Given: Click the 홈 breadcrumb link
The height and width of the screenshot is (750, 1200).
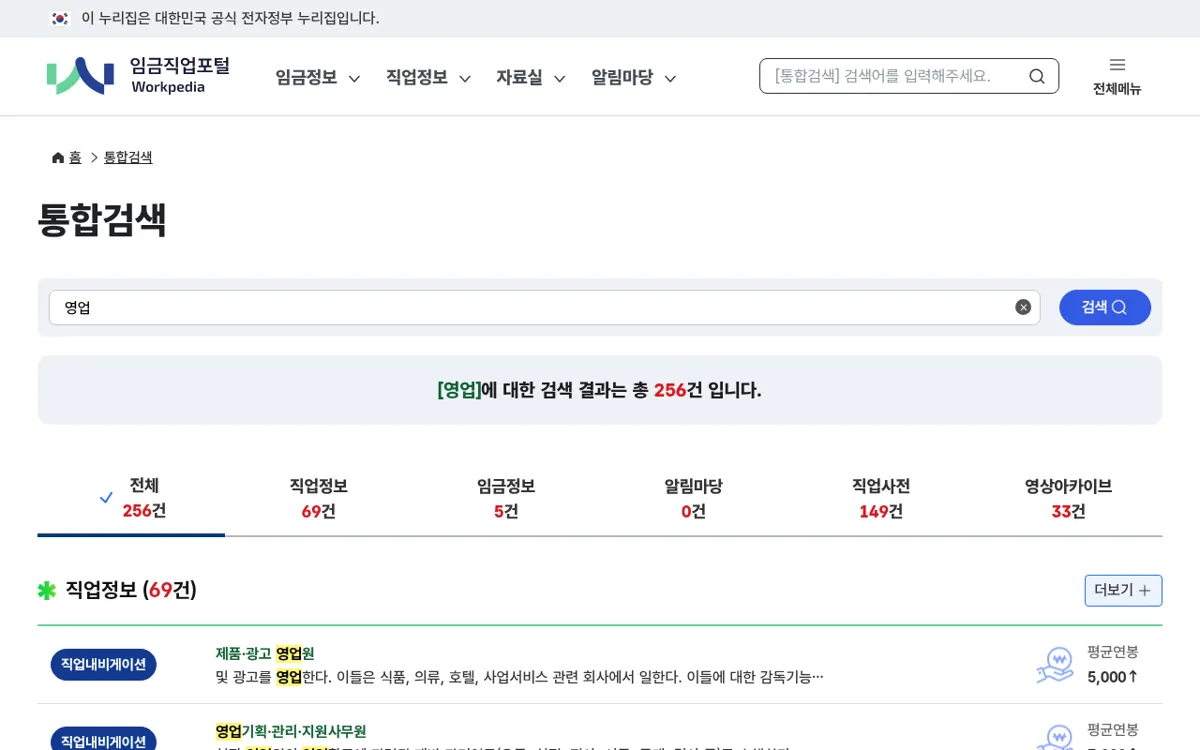Looking at the screenshot, I should click(x=75, y=157).
